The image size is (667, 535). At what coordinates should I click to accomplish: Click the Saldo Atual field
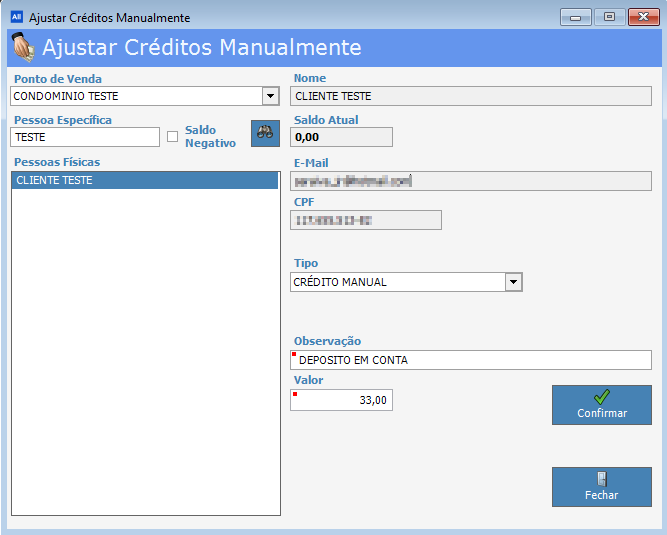click(342, 137)
